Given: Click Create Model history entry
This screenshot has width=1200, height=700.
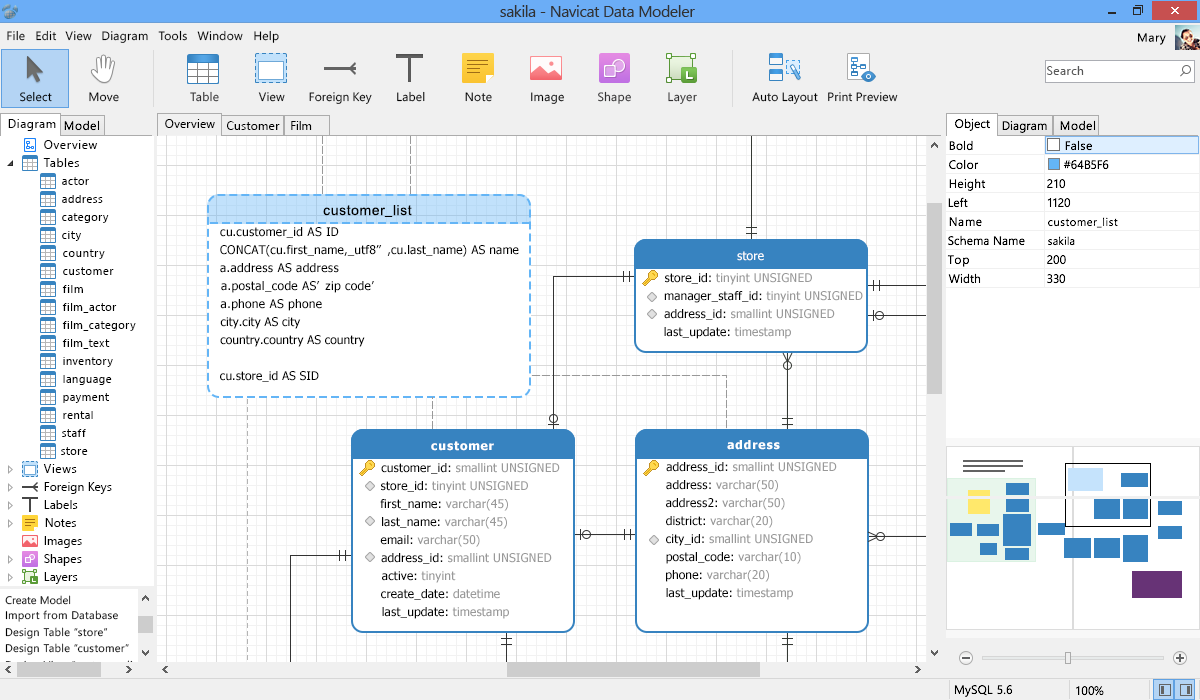Looking at the screenshot, I should 38,600.
